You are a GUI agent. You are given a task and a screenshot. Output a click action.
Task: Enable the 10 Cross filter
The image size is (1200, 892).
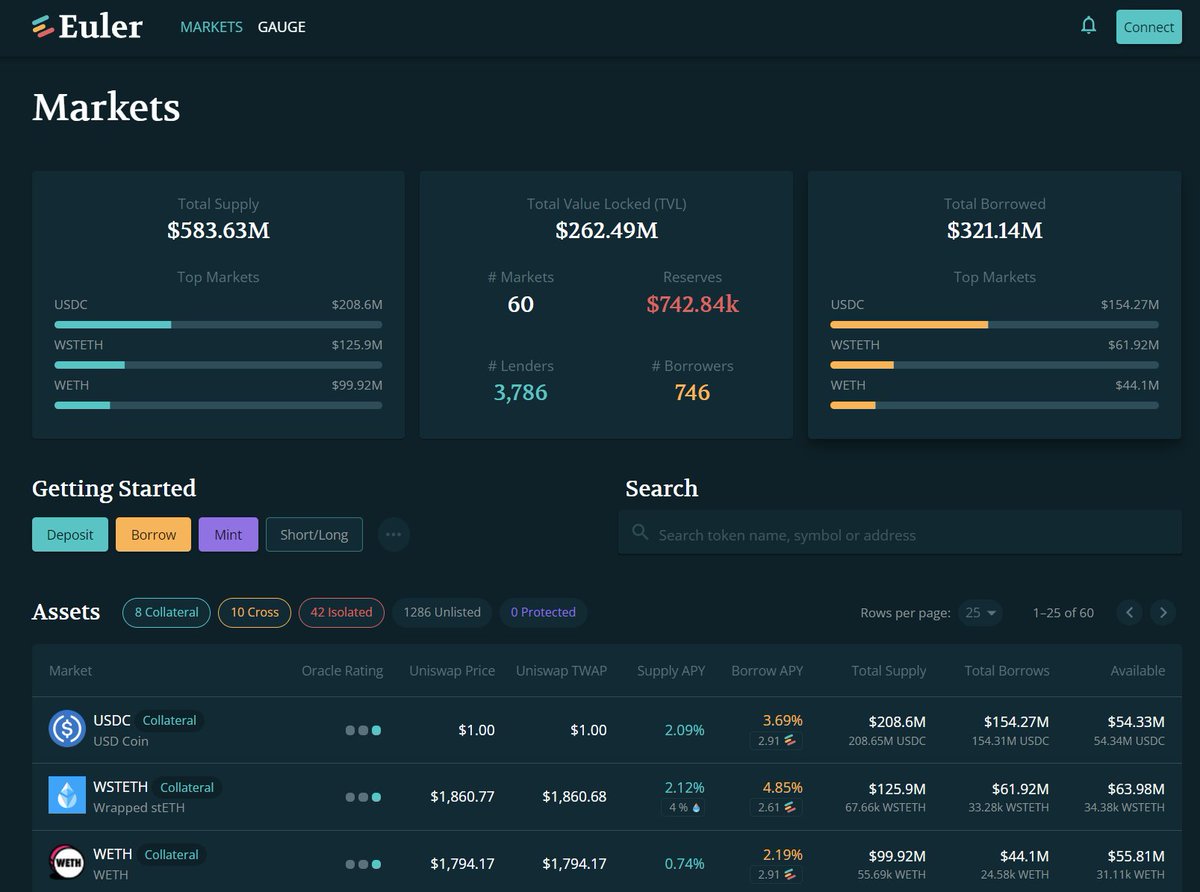tap(254, 612)
